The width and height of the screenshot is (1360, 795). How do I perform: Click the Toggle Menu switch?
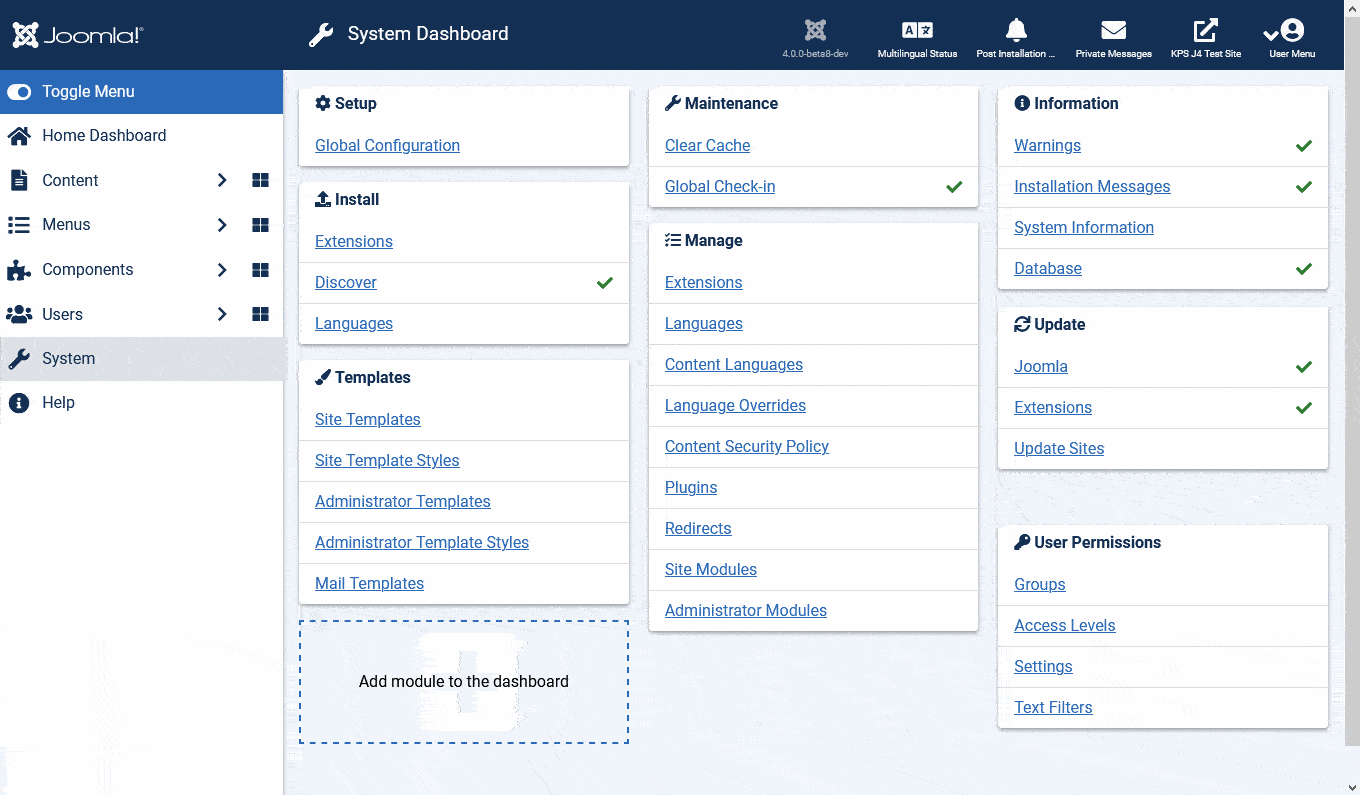(x=20, y=91)
